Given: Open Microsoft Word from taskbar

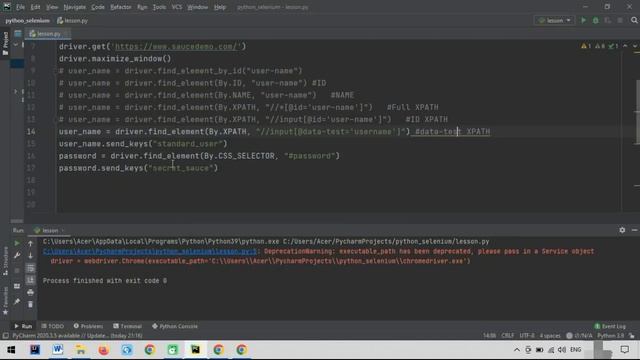Looking at the screenshot, I should (x=58, y=350).
